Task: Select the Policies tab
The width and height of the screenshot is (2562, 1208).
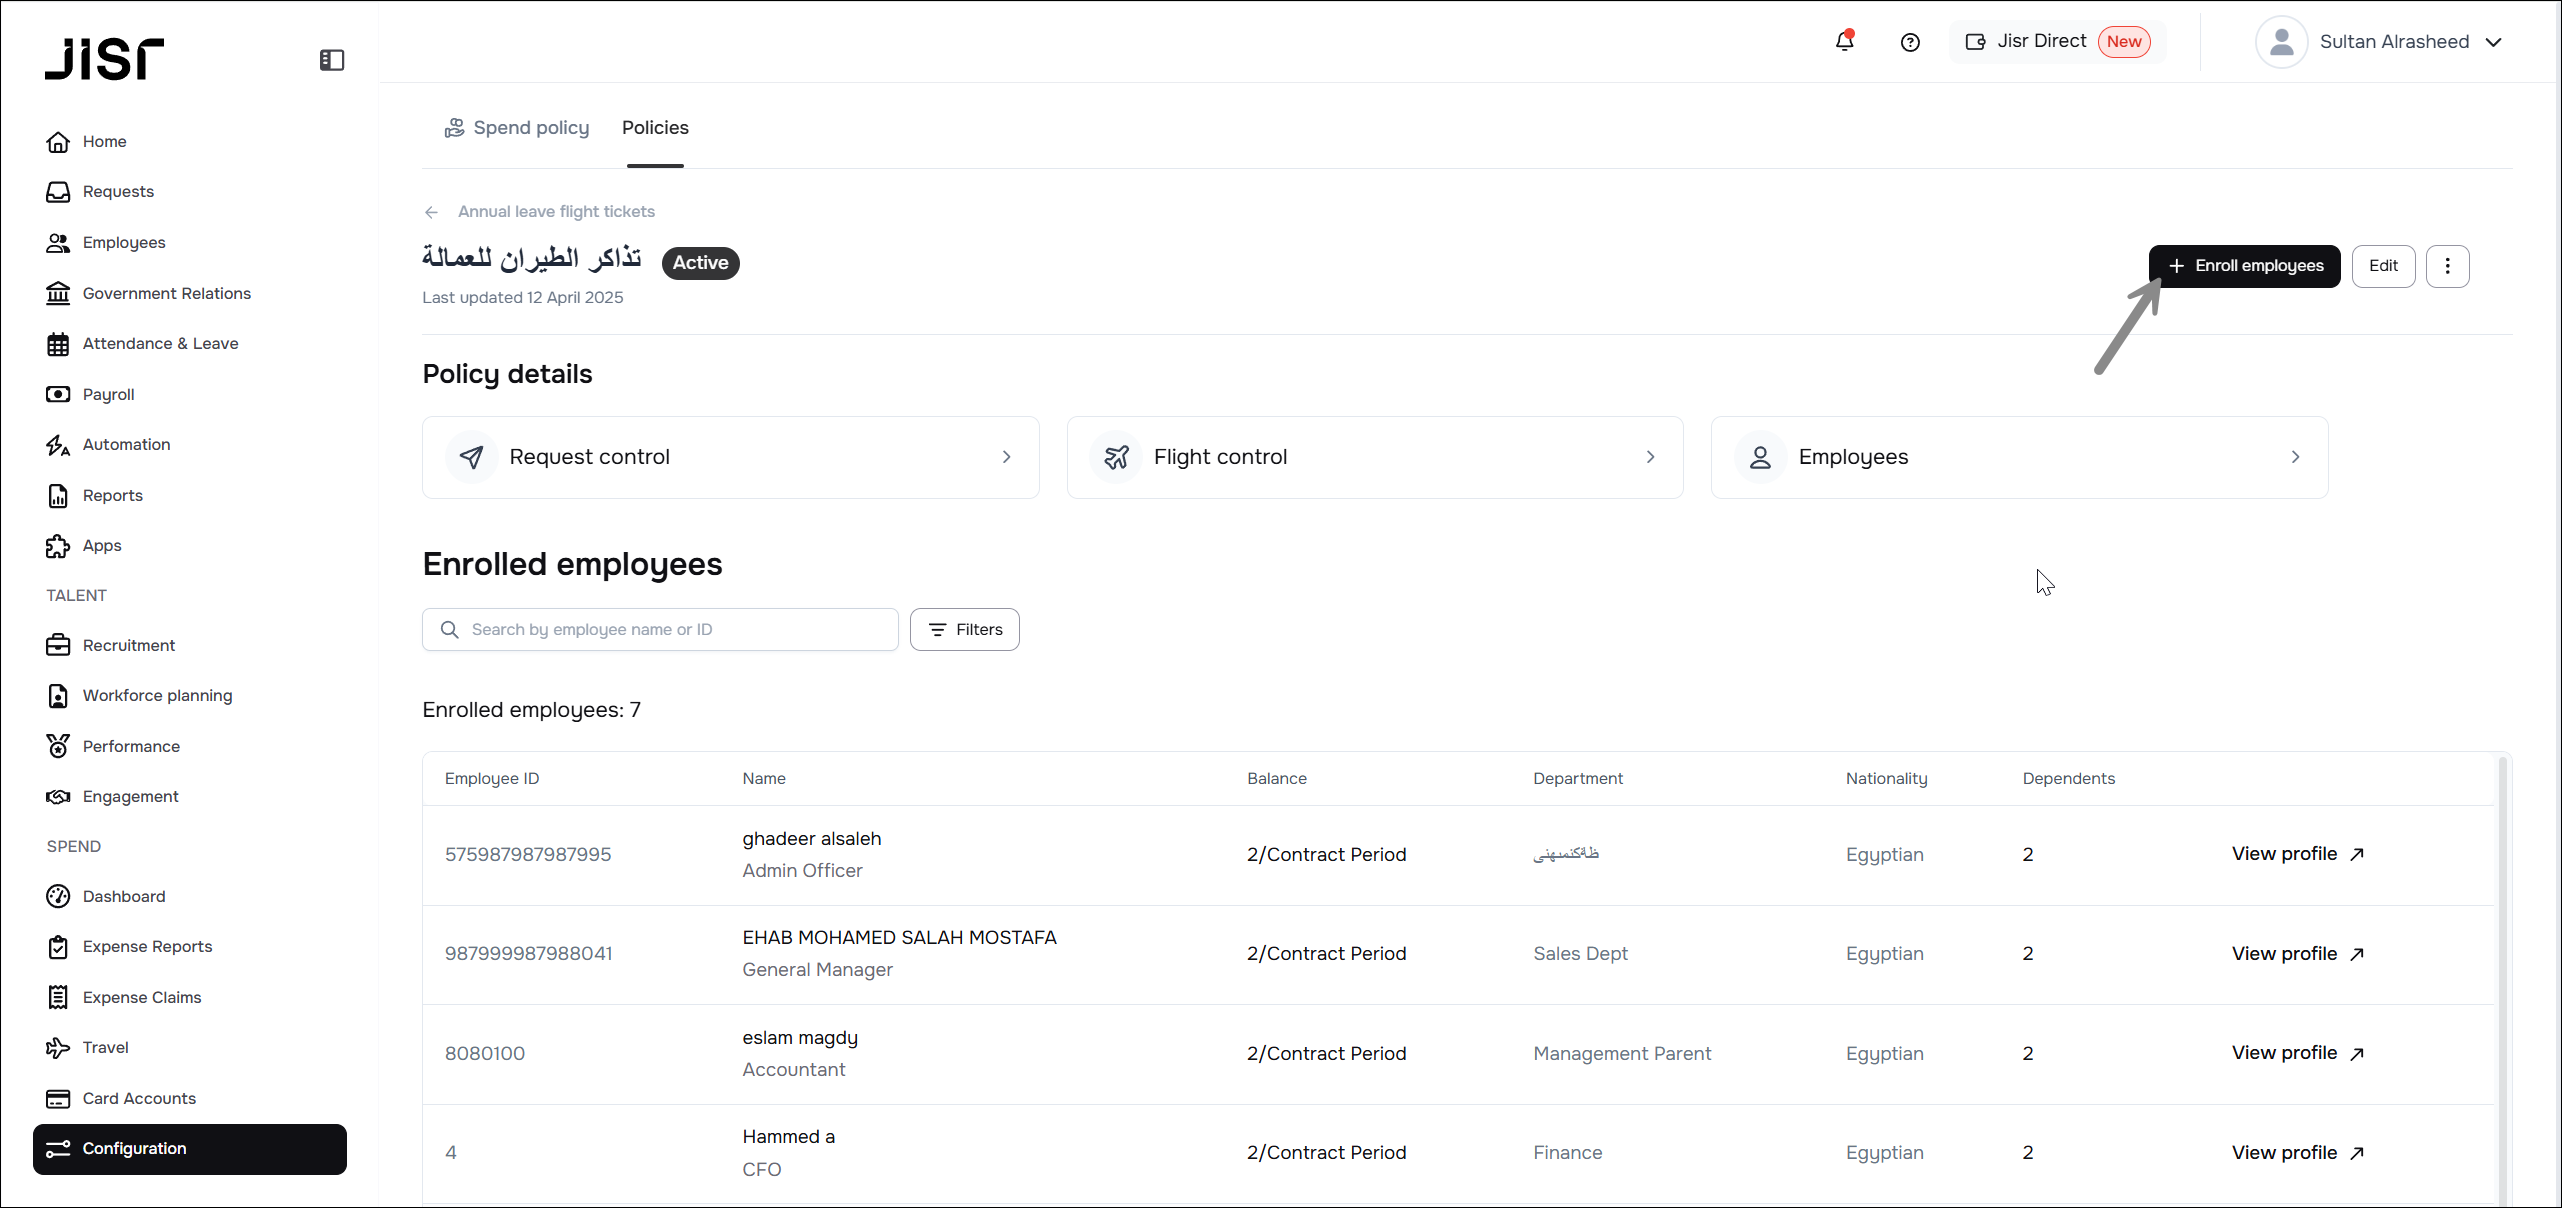Action: (x=655, y=128)
